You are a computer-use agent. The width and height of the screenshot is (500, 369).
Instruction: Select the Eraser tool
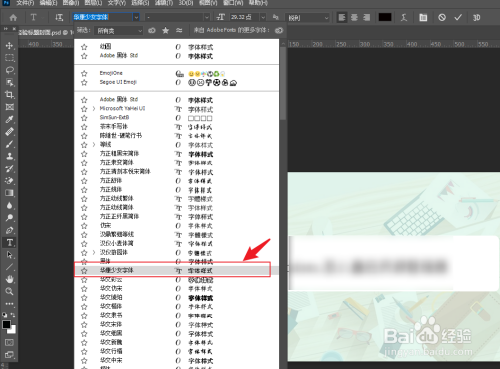pos(9,181)
